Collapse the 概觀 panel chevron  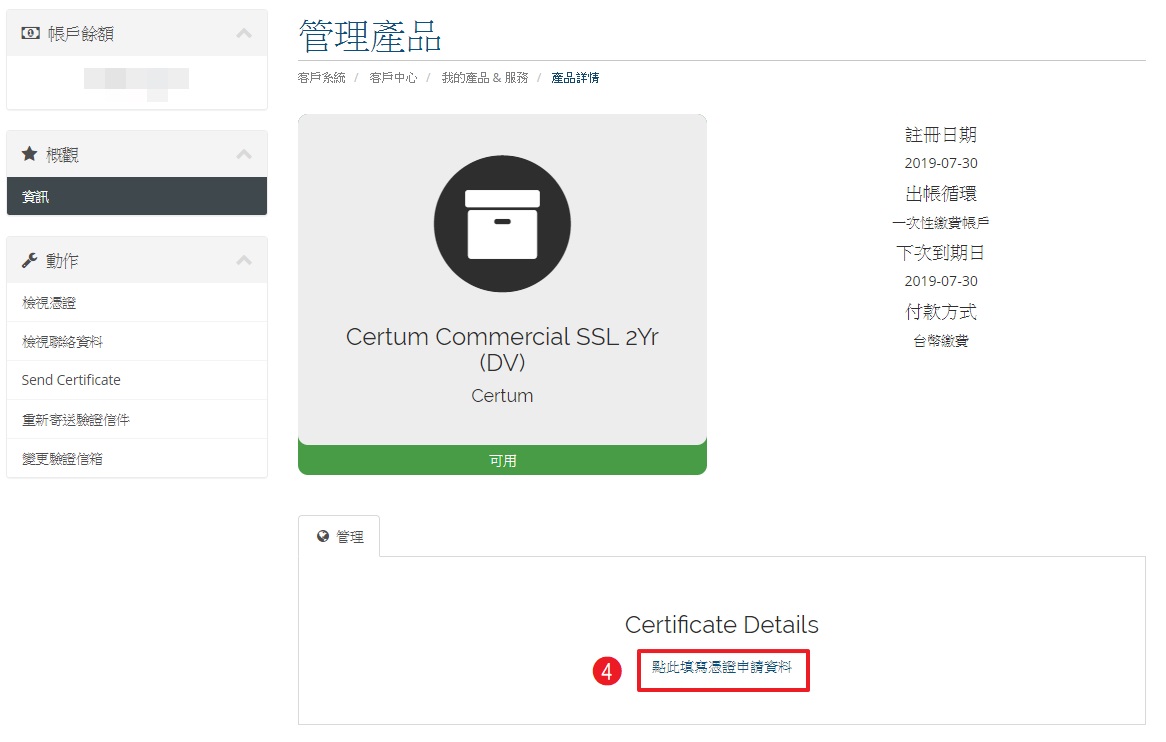click(x=244, y=154)
